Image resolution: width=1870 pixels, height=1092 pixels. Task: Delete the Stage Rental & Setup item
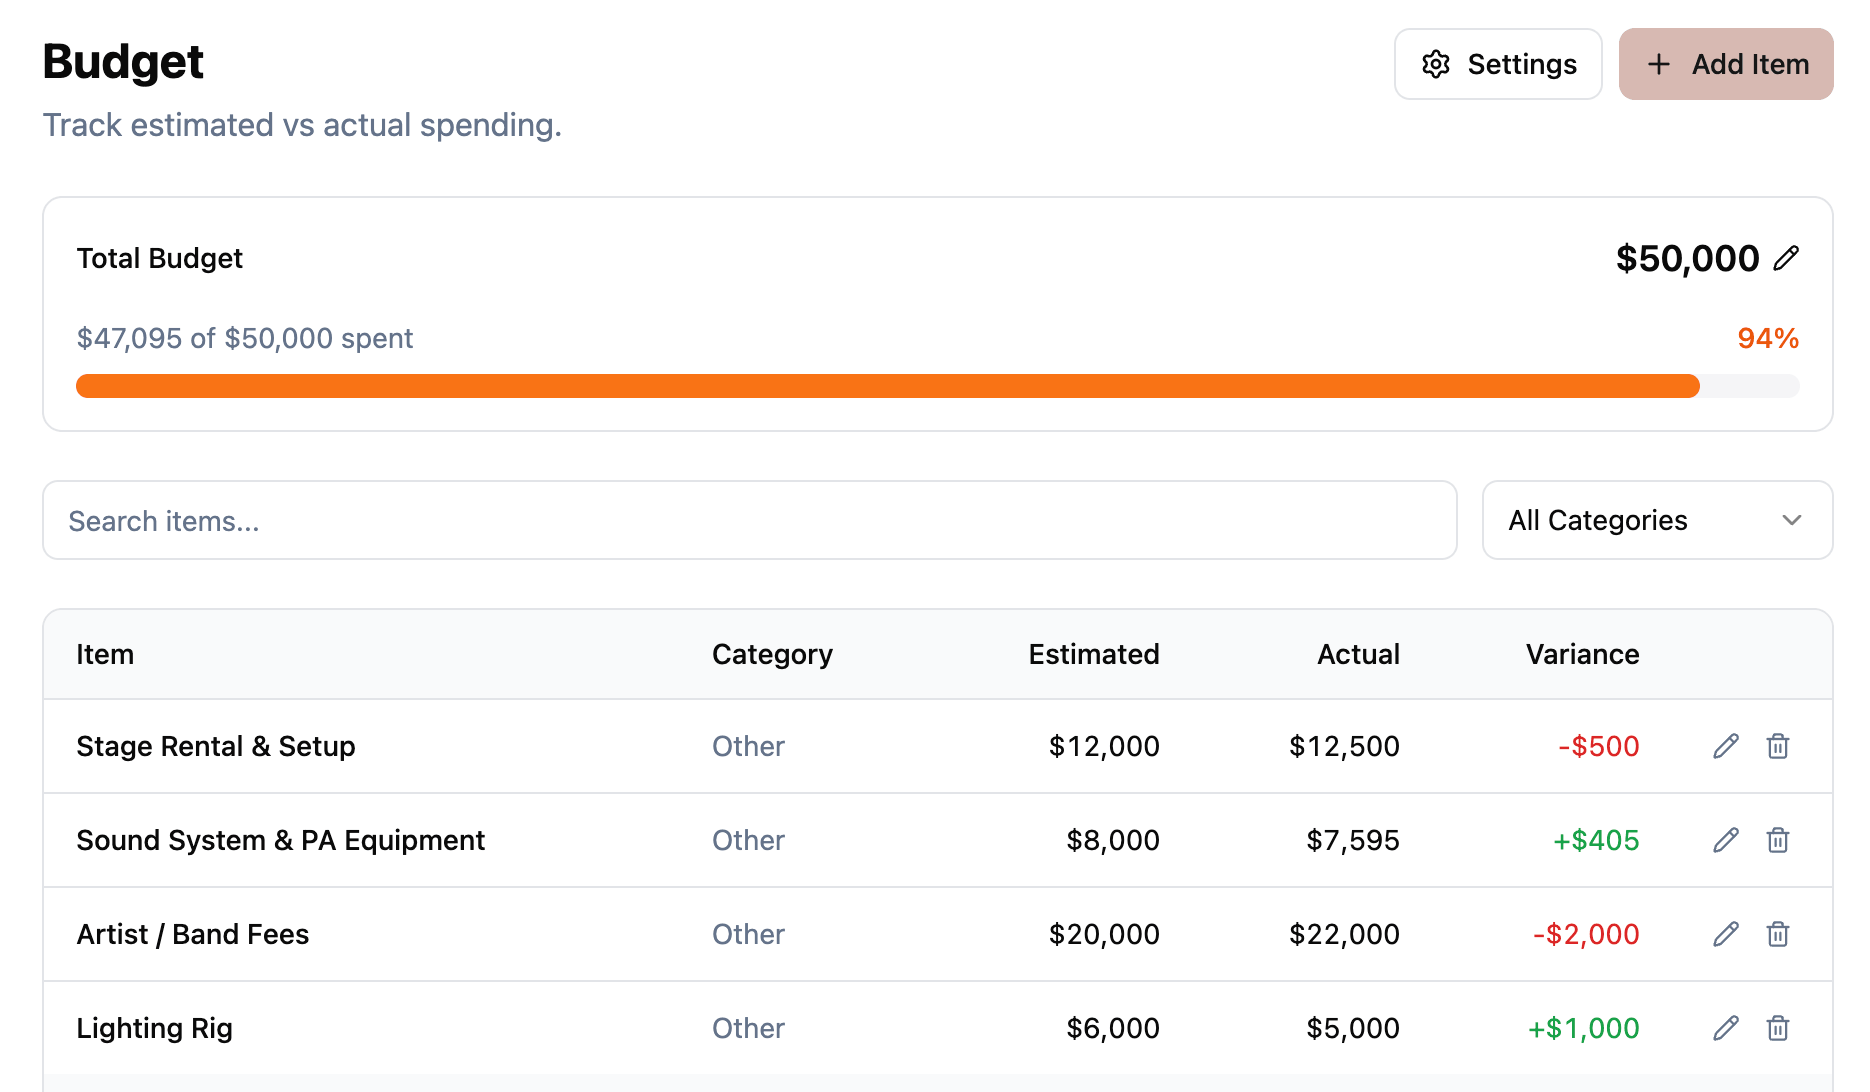[1778, 746]
